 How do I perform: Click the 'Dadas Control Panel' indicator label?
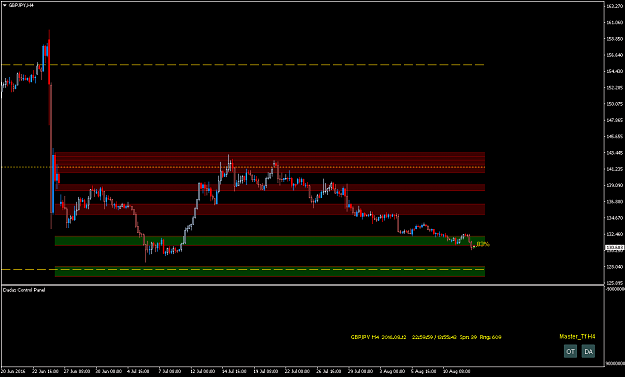coord(24,290)
